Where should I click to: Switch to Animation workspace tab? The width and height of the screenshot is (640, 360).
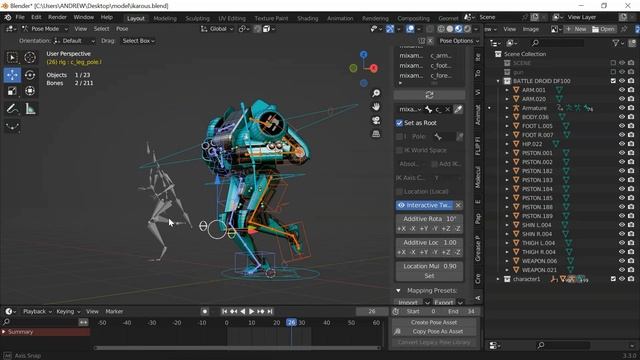pos(340,18)
